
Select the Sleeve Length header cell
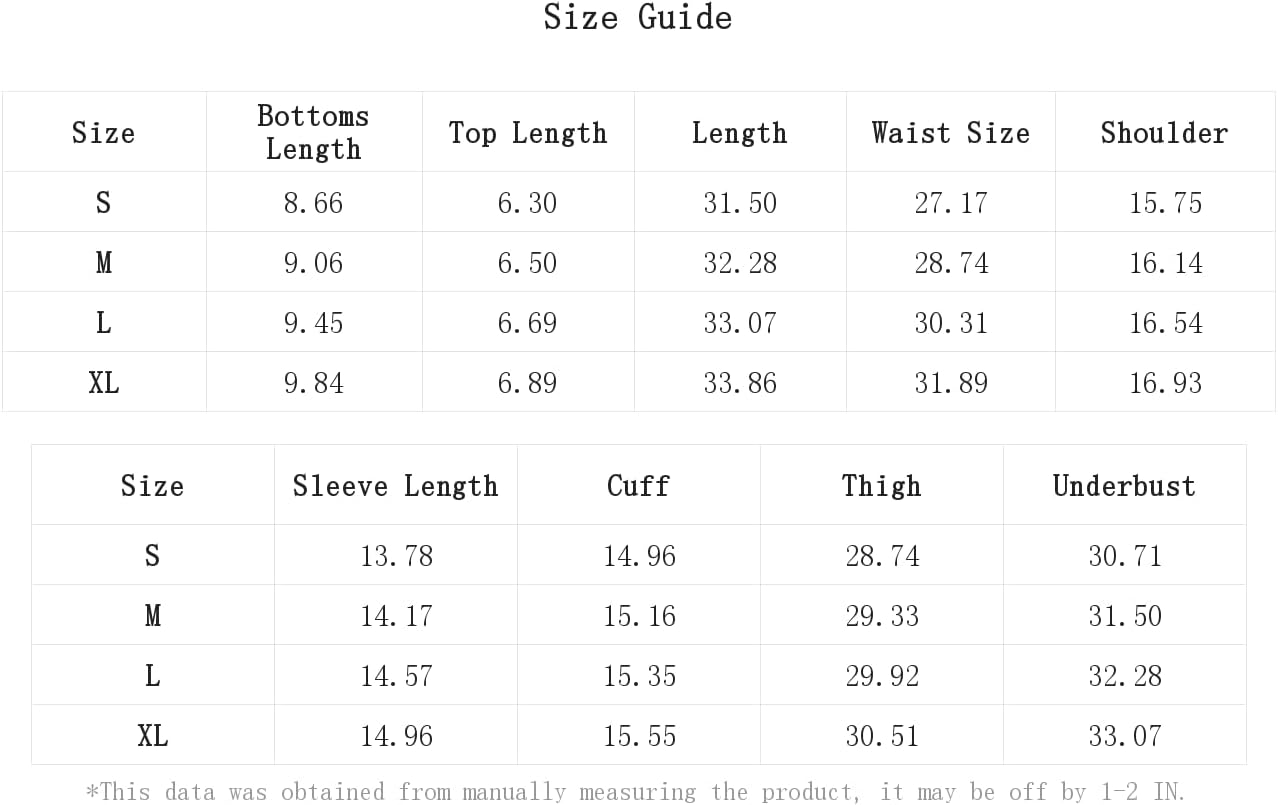click(395, 486)
